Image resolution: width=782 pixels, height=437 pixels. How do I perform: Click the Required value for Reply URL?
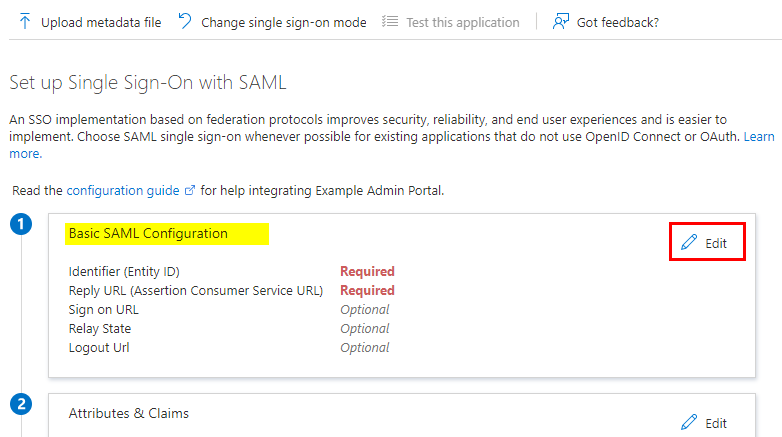pos(367,290)
